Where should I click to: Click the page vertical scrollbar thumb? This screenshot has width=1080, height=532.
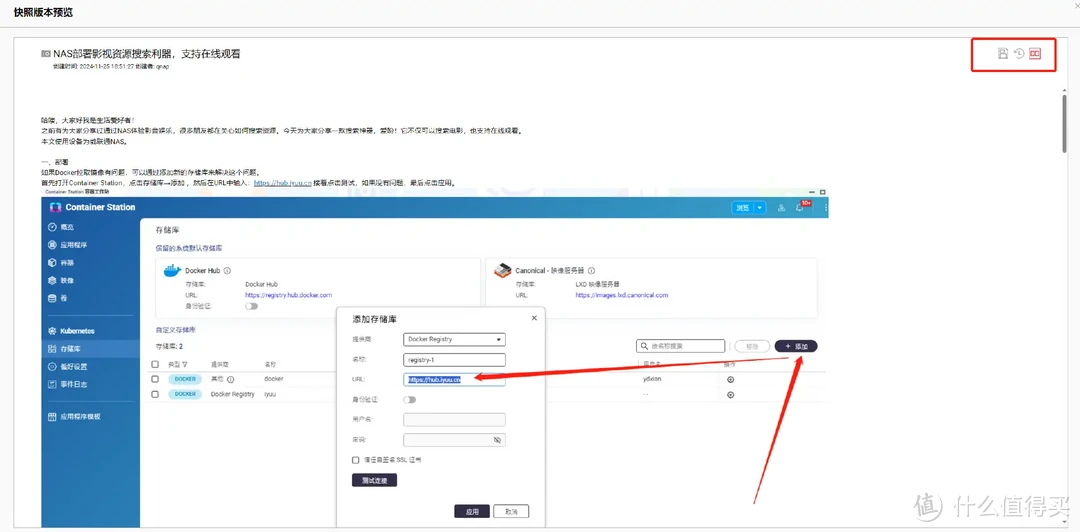click(x=1065, y=123)
